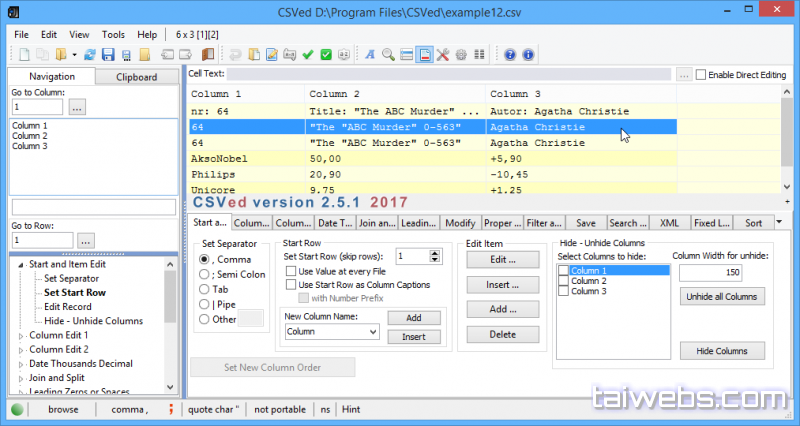Open the XML tab
Screen dimensions: 800x426
click(x=669, y=223)
